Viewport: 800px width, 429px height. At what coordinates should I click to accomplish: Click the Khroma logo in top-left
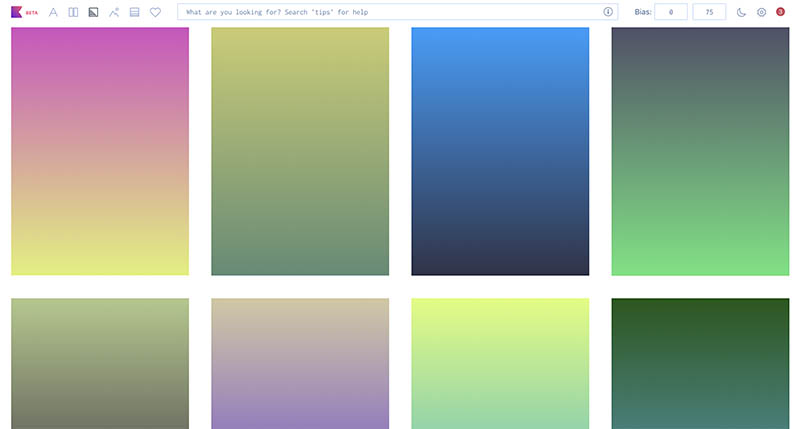pyautogui.click(x=17, y=12)
